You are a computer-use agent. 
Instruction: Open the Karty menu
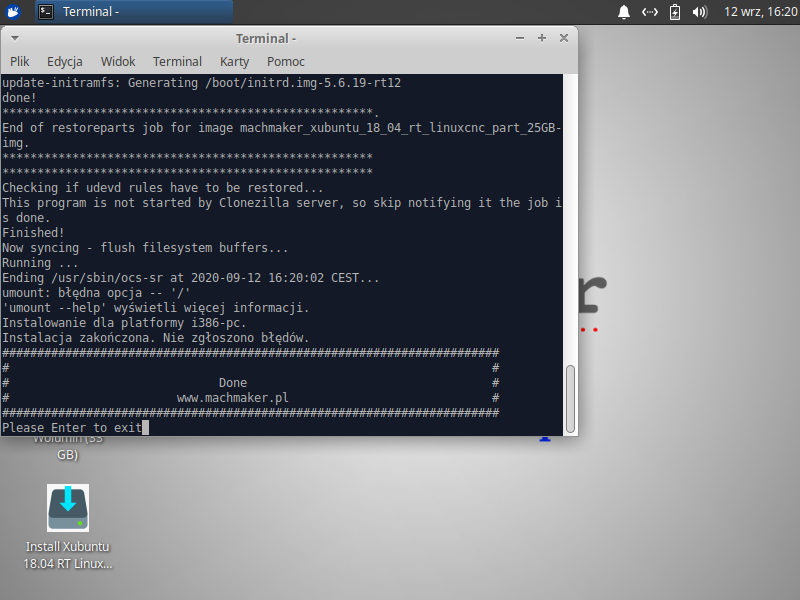(235, 61)
